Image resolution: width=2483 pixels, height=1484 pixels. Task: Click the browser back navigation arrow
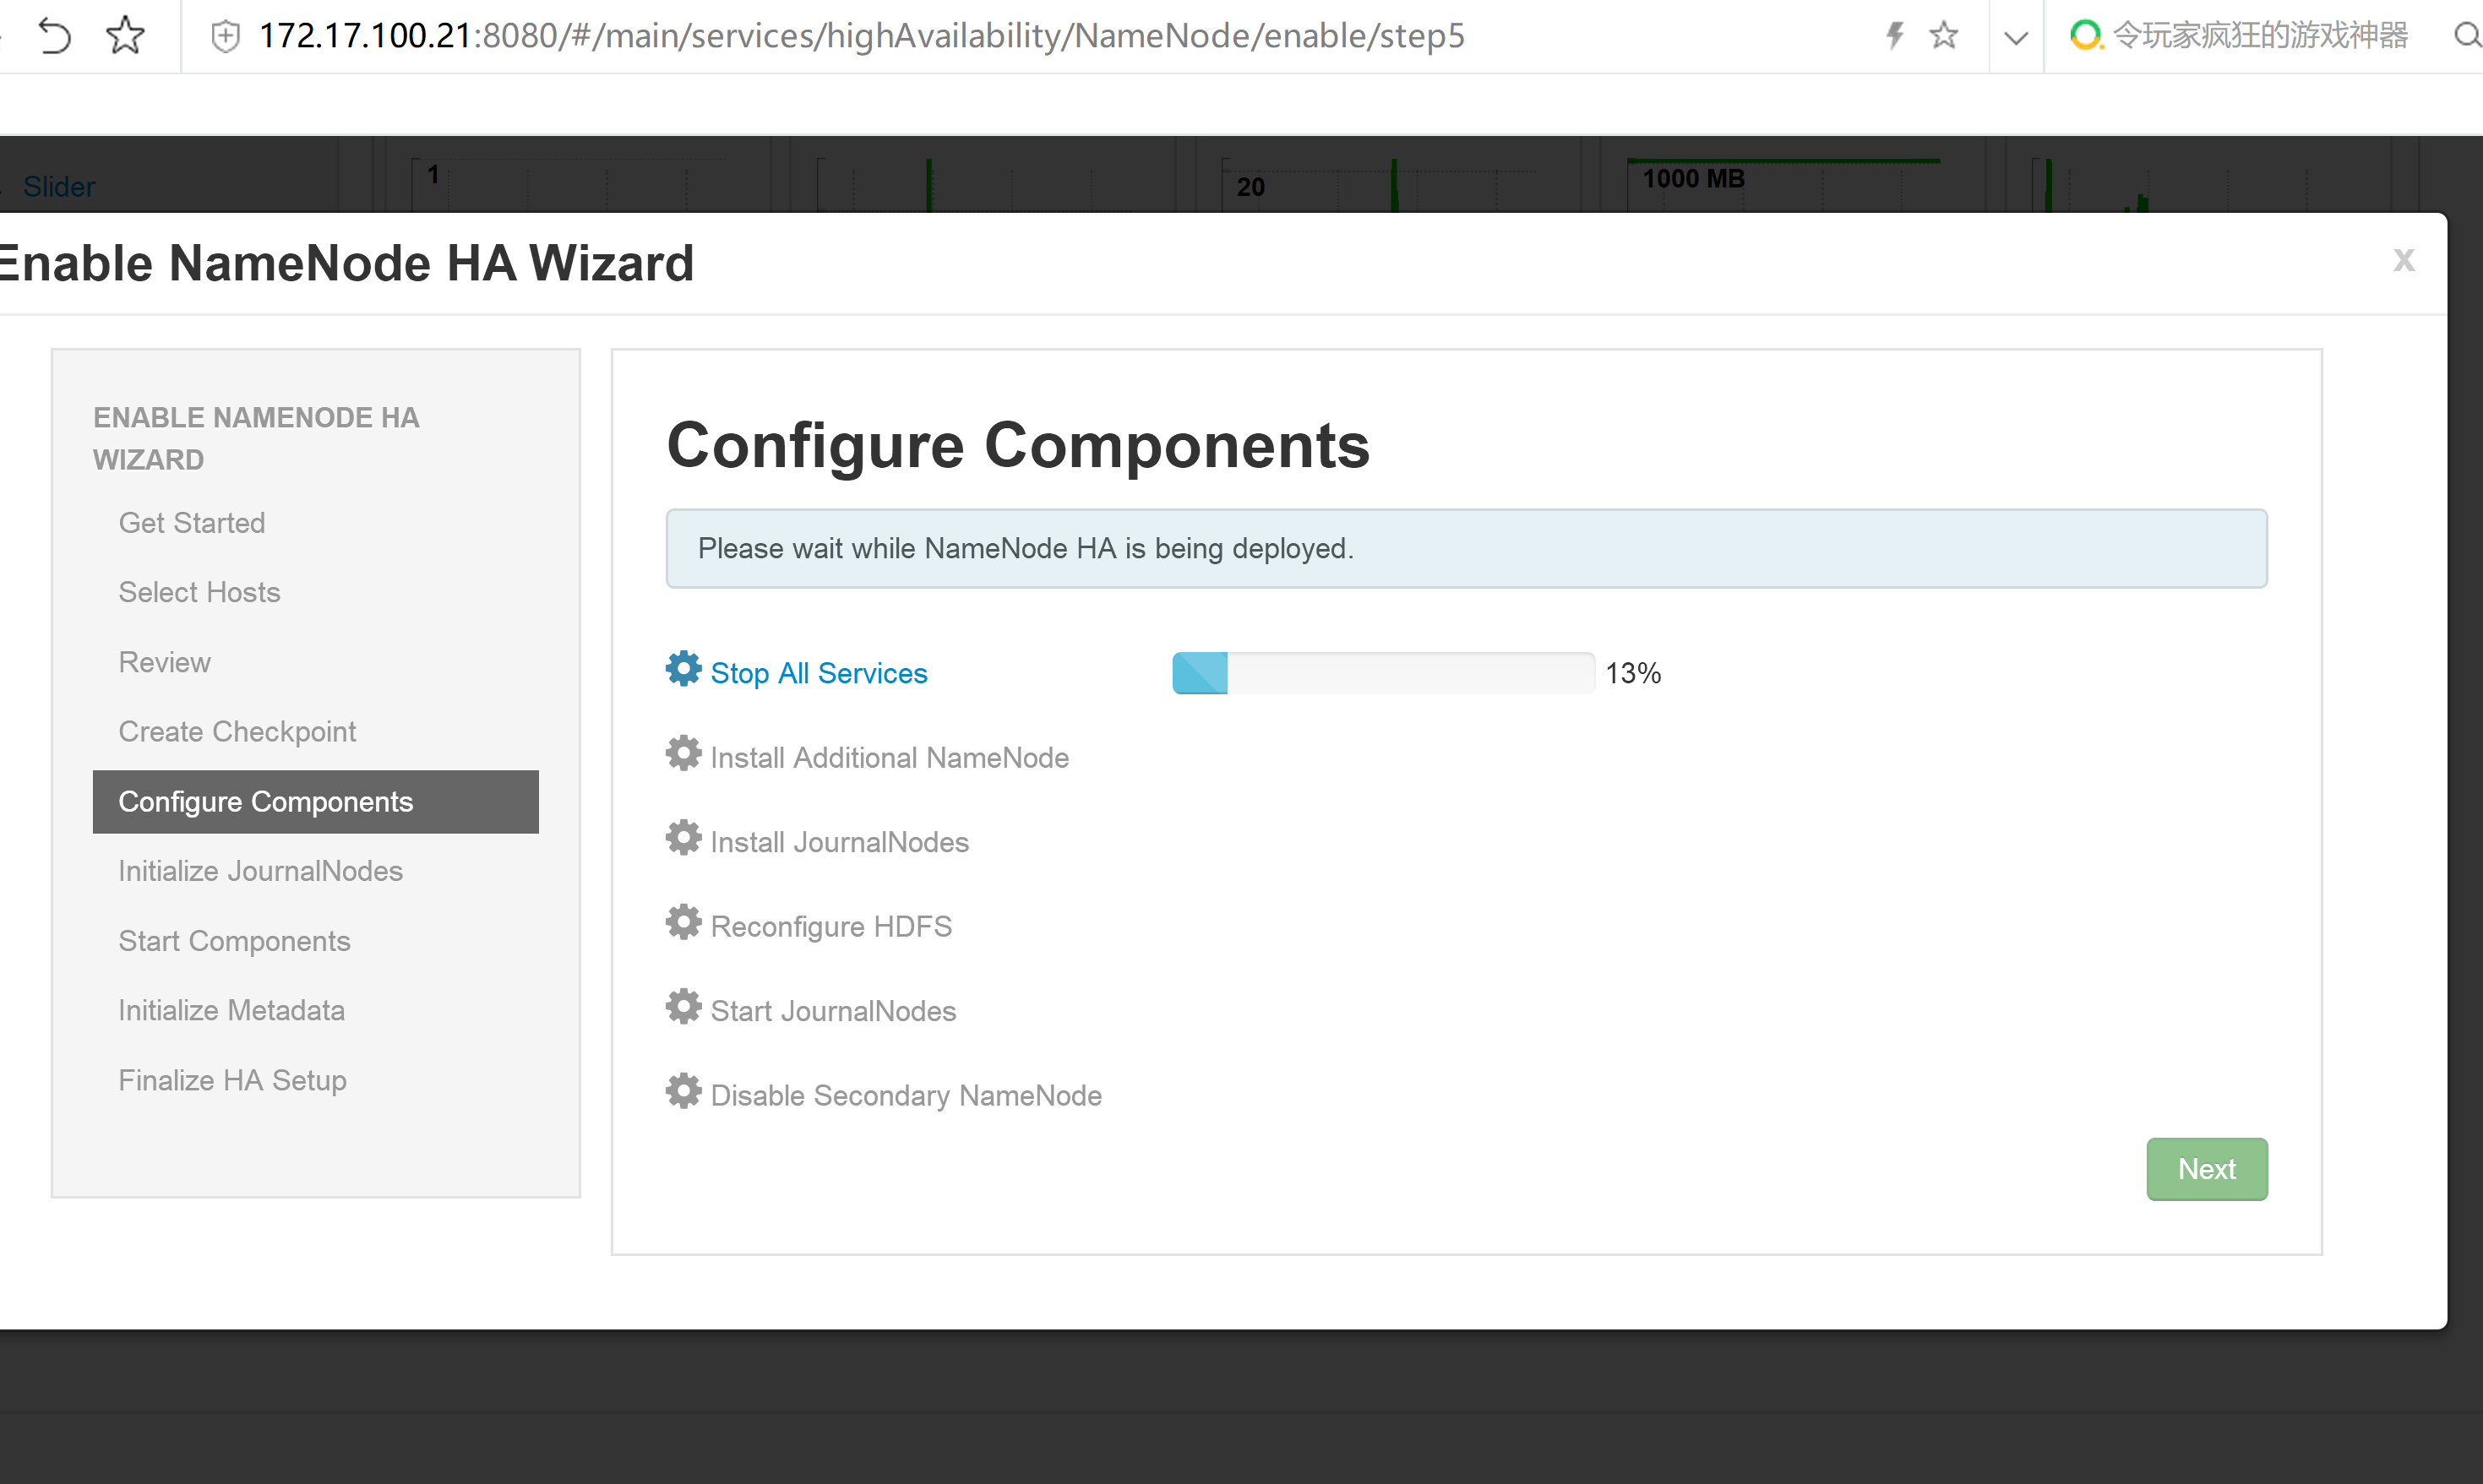(55, 35)
